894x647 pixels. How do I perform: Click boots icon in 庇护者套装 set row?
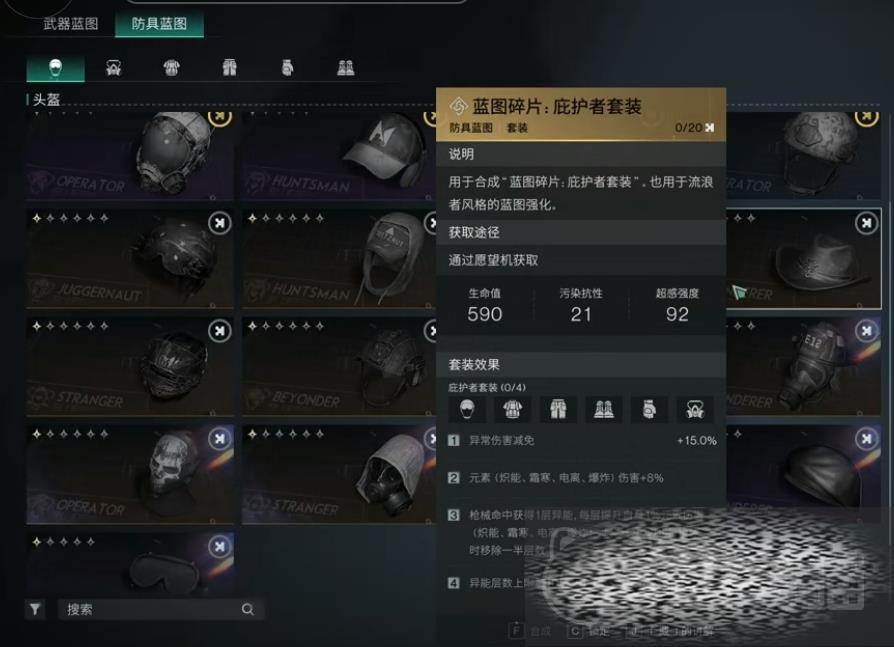pyautogui.click(x=603, y=409)
